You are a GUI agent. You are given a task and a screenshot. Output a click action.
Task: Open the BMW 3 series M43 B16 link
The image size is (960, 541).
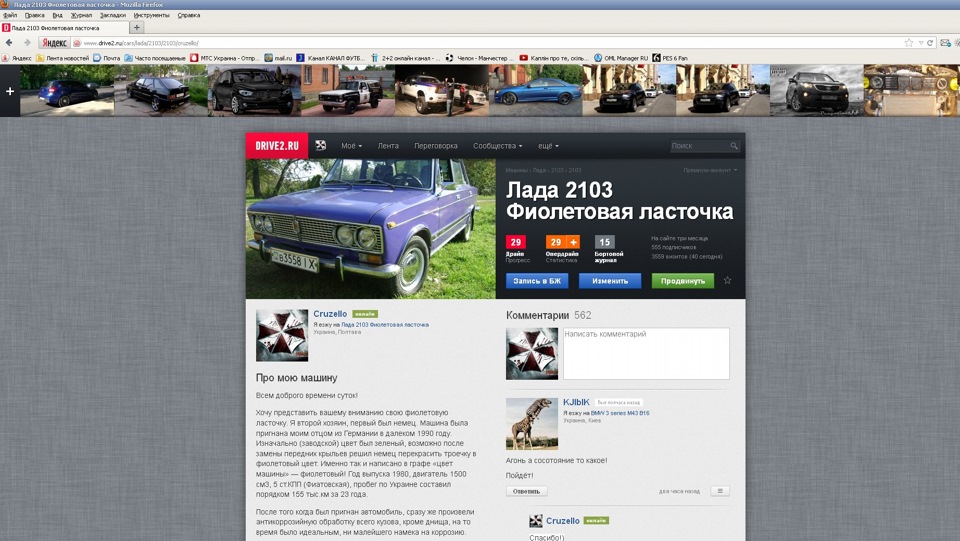[x=620, y=413]
